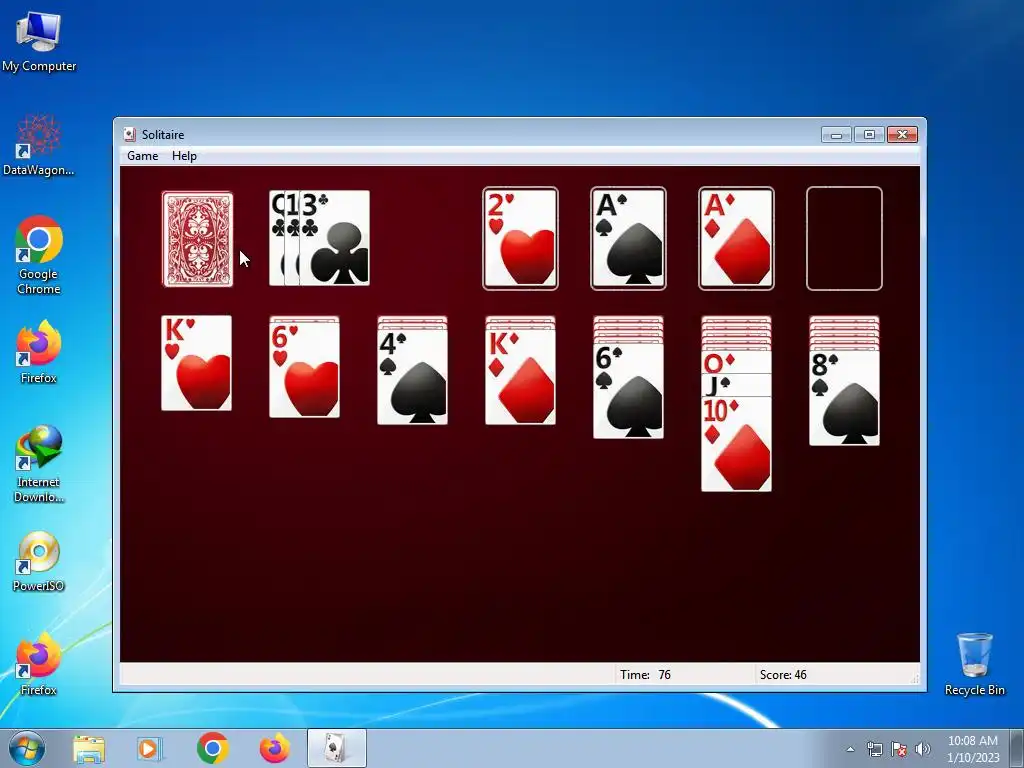Image resolution: width=1024 pixels, height=768 pixels.
Task: Select the 4 of spades tableau card
Action: pos(412,377)
